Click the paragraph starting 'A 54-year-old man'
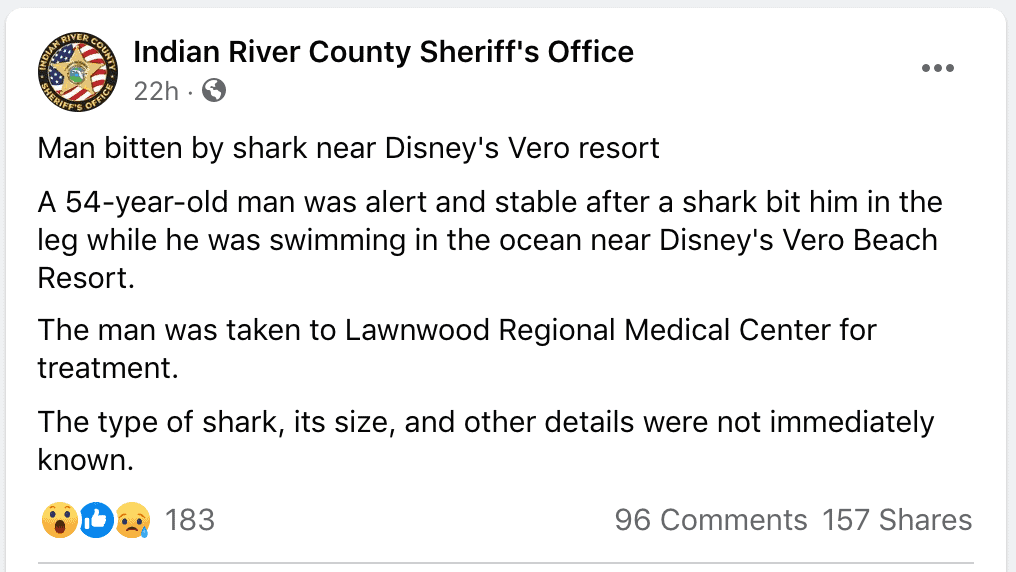 (490, 240)
